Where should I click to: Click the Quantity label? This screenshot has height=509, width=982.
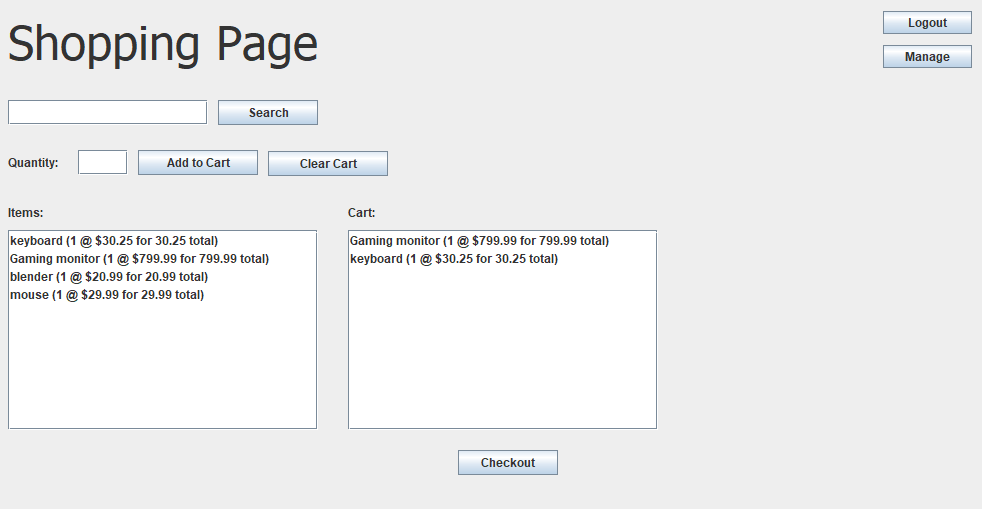(x=33, y=163)
